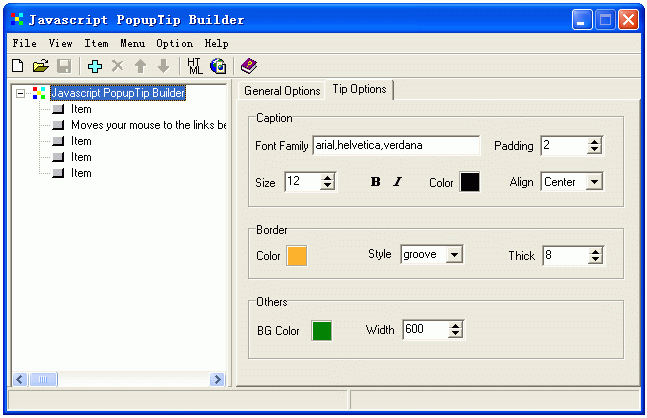Click the tree horizontal scrollbar thumb
647x418 pixels.
43,379
